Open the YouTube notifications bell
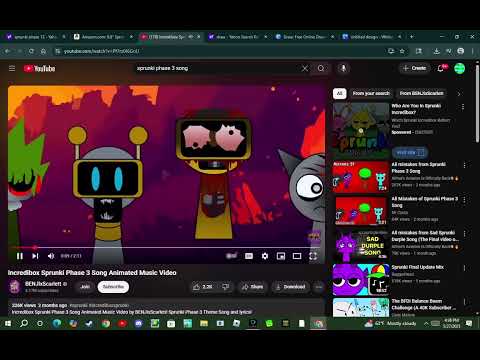This screenshot has width=480, height=360. click(x=441, y=68)
